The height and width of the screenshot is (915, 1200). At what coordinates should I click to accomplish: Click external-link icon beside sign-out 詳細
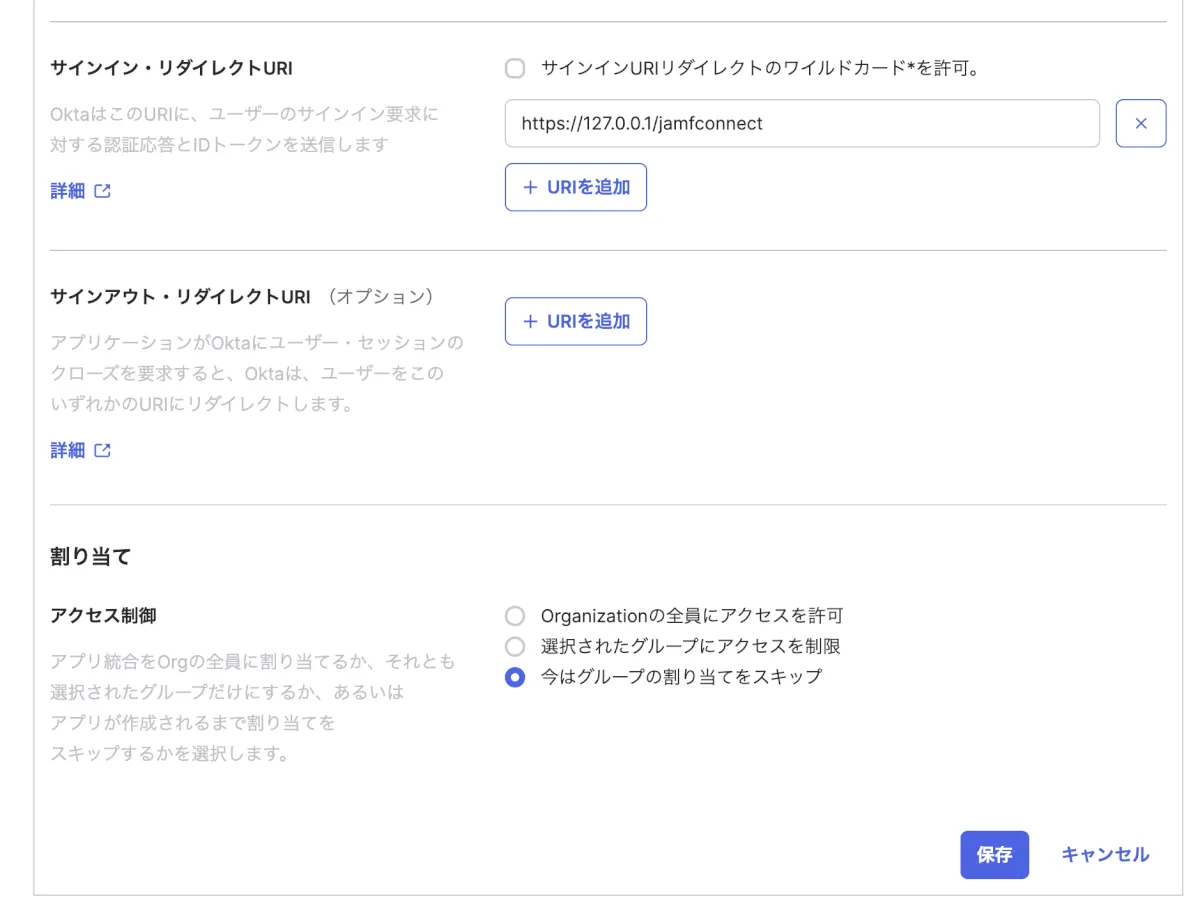[102, 451]
